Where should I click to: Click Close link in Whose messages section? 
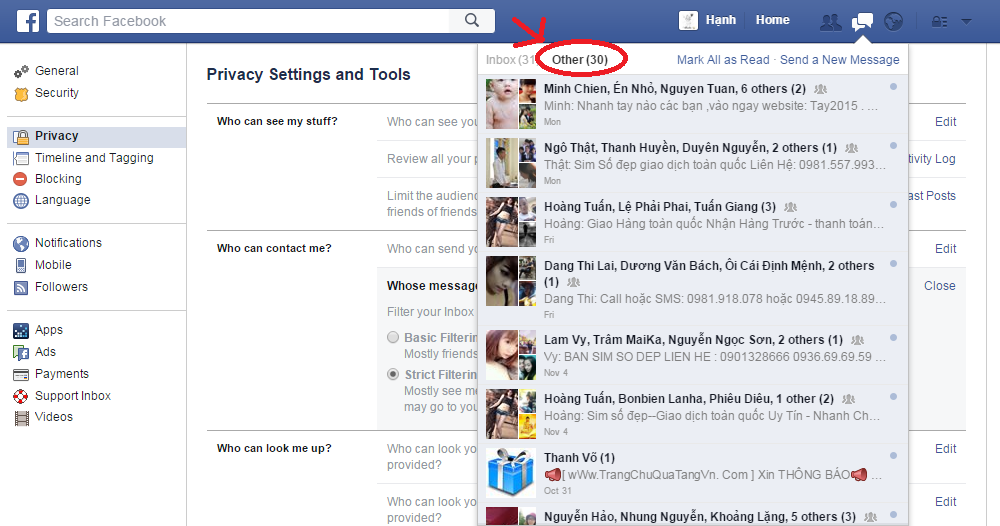tap(939, 286)
